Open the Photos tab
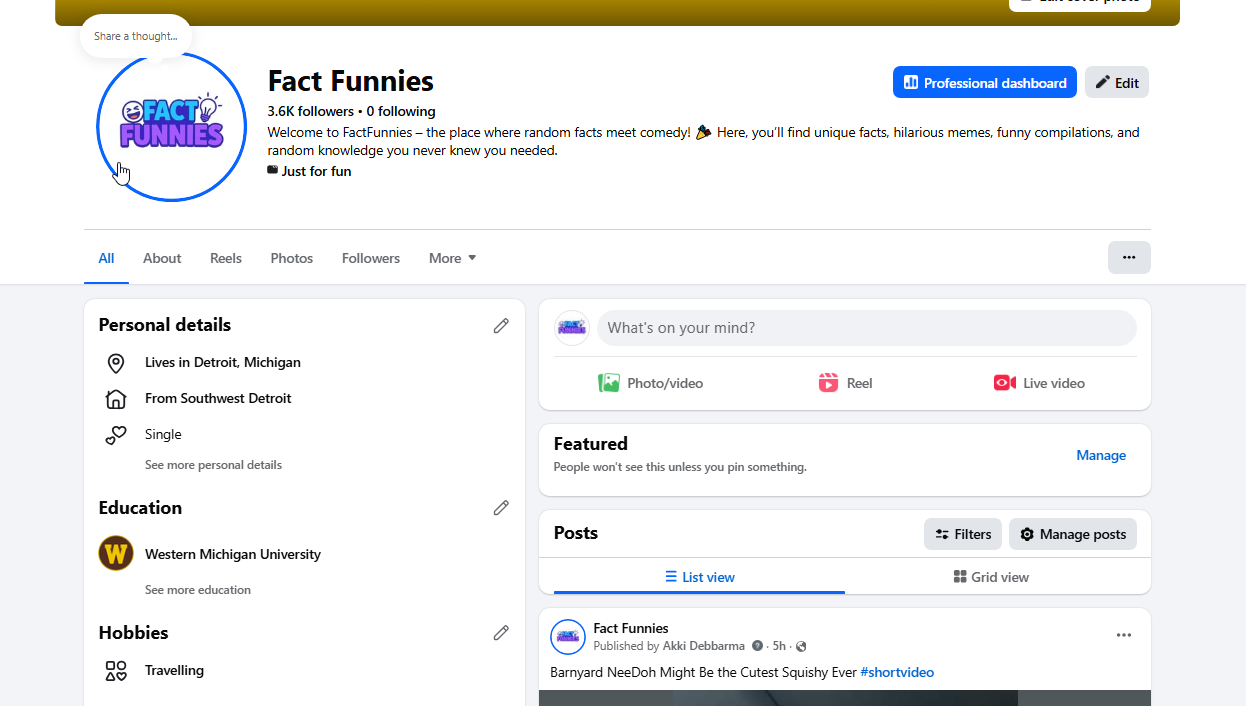 pyautogui.click(x=292, y=258)
